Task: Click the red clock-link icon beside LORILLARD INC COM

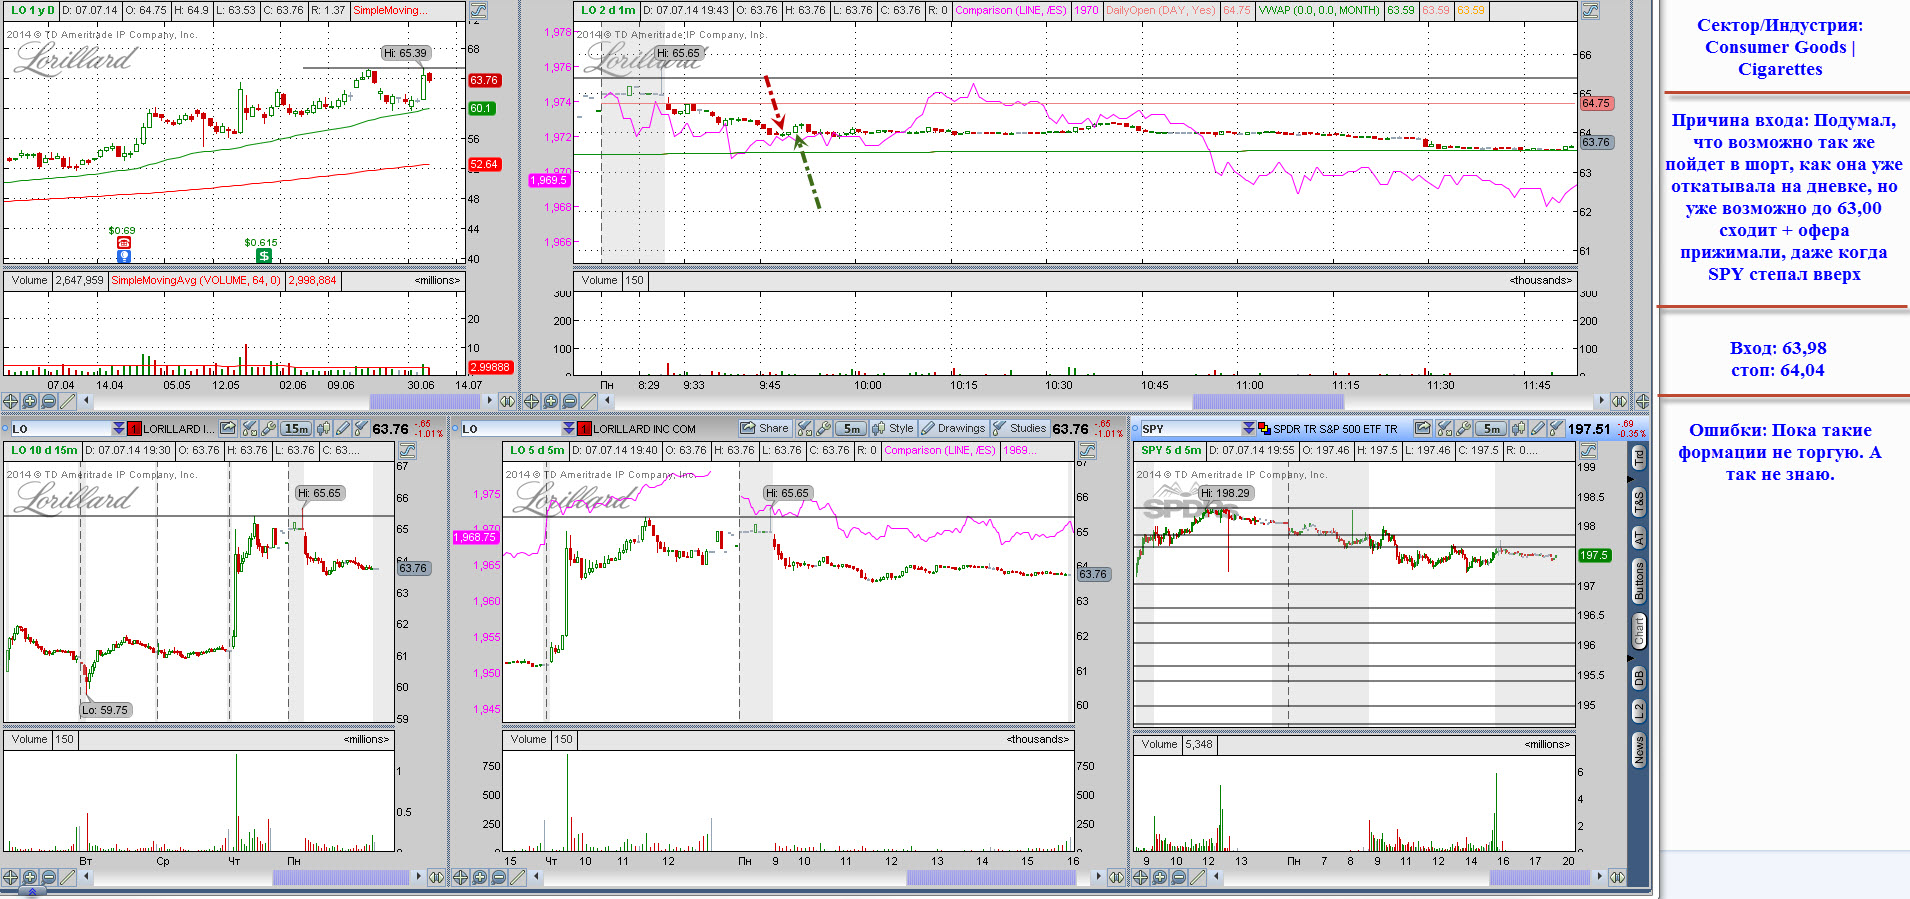Action: click(x=584, y=429)
